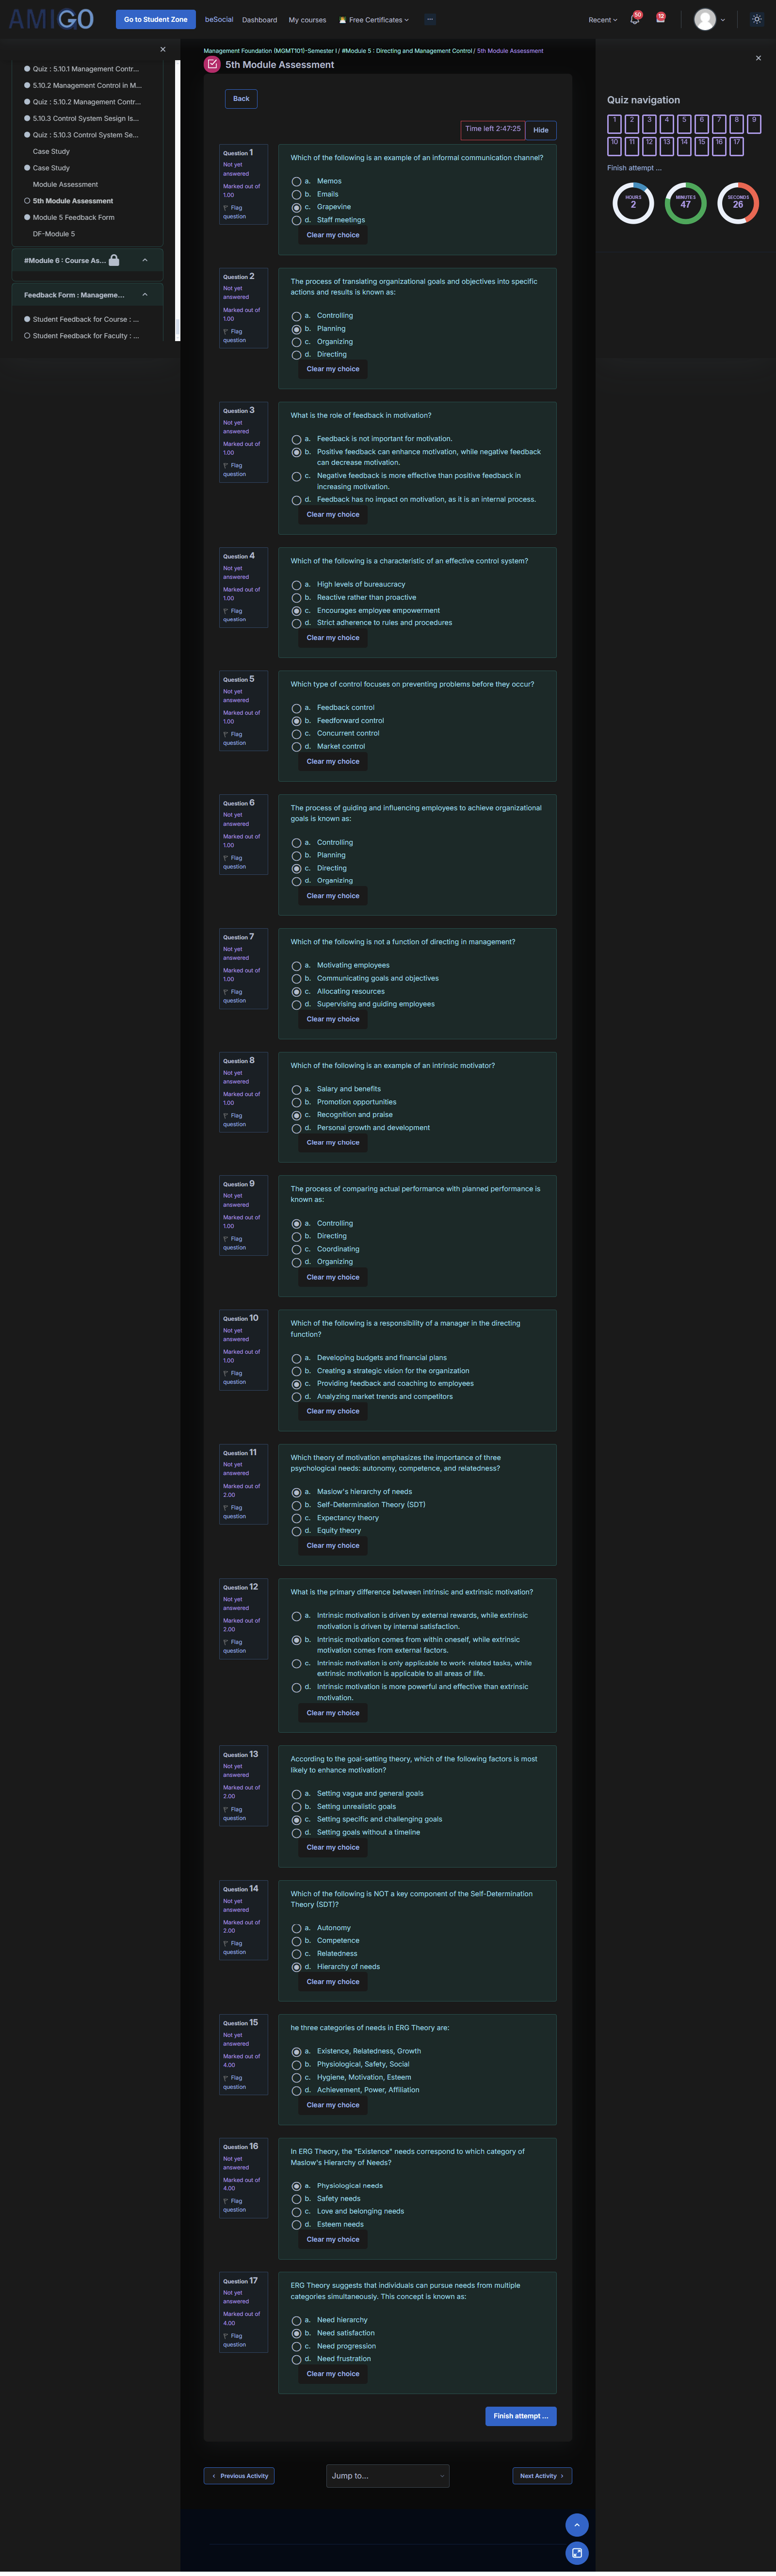
Task: Select option b. Self-Determination Theory (SDT)
Action: click(x=296, y=1505)
